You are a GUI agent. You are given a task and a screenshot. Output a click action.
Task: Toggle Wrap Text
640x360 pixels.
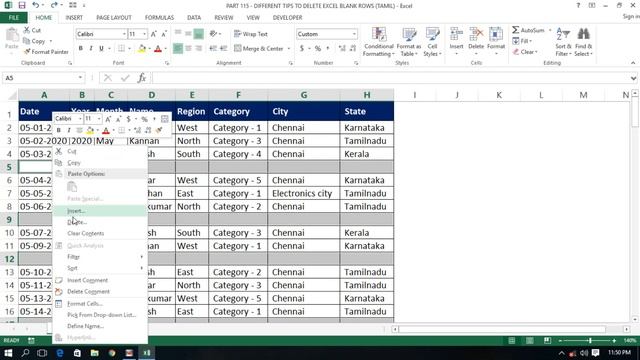point(251,34)
